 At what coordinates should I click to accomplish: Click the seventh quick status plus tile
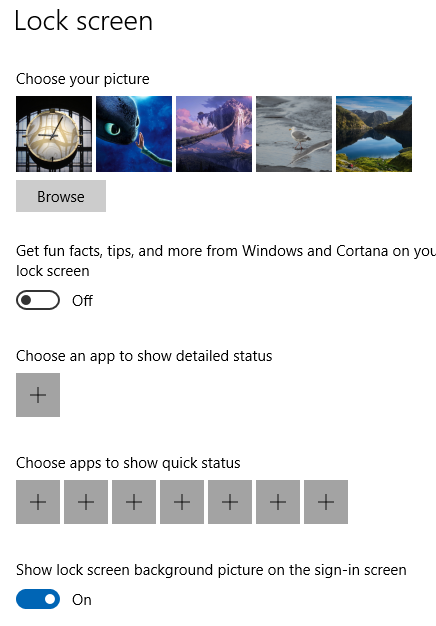[x=326, y=502]
